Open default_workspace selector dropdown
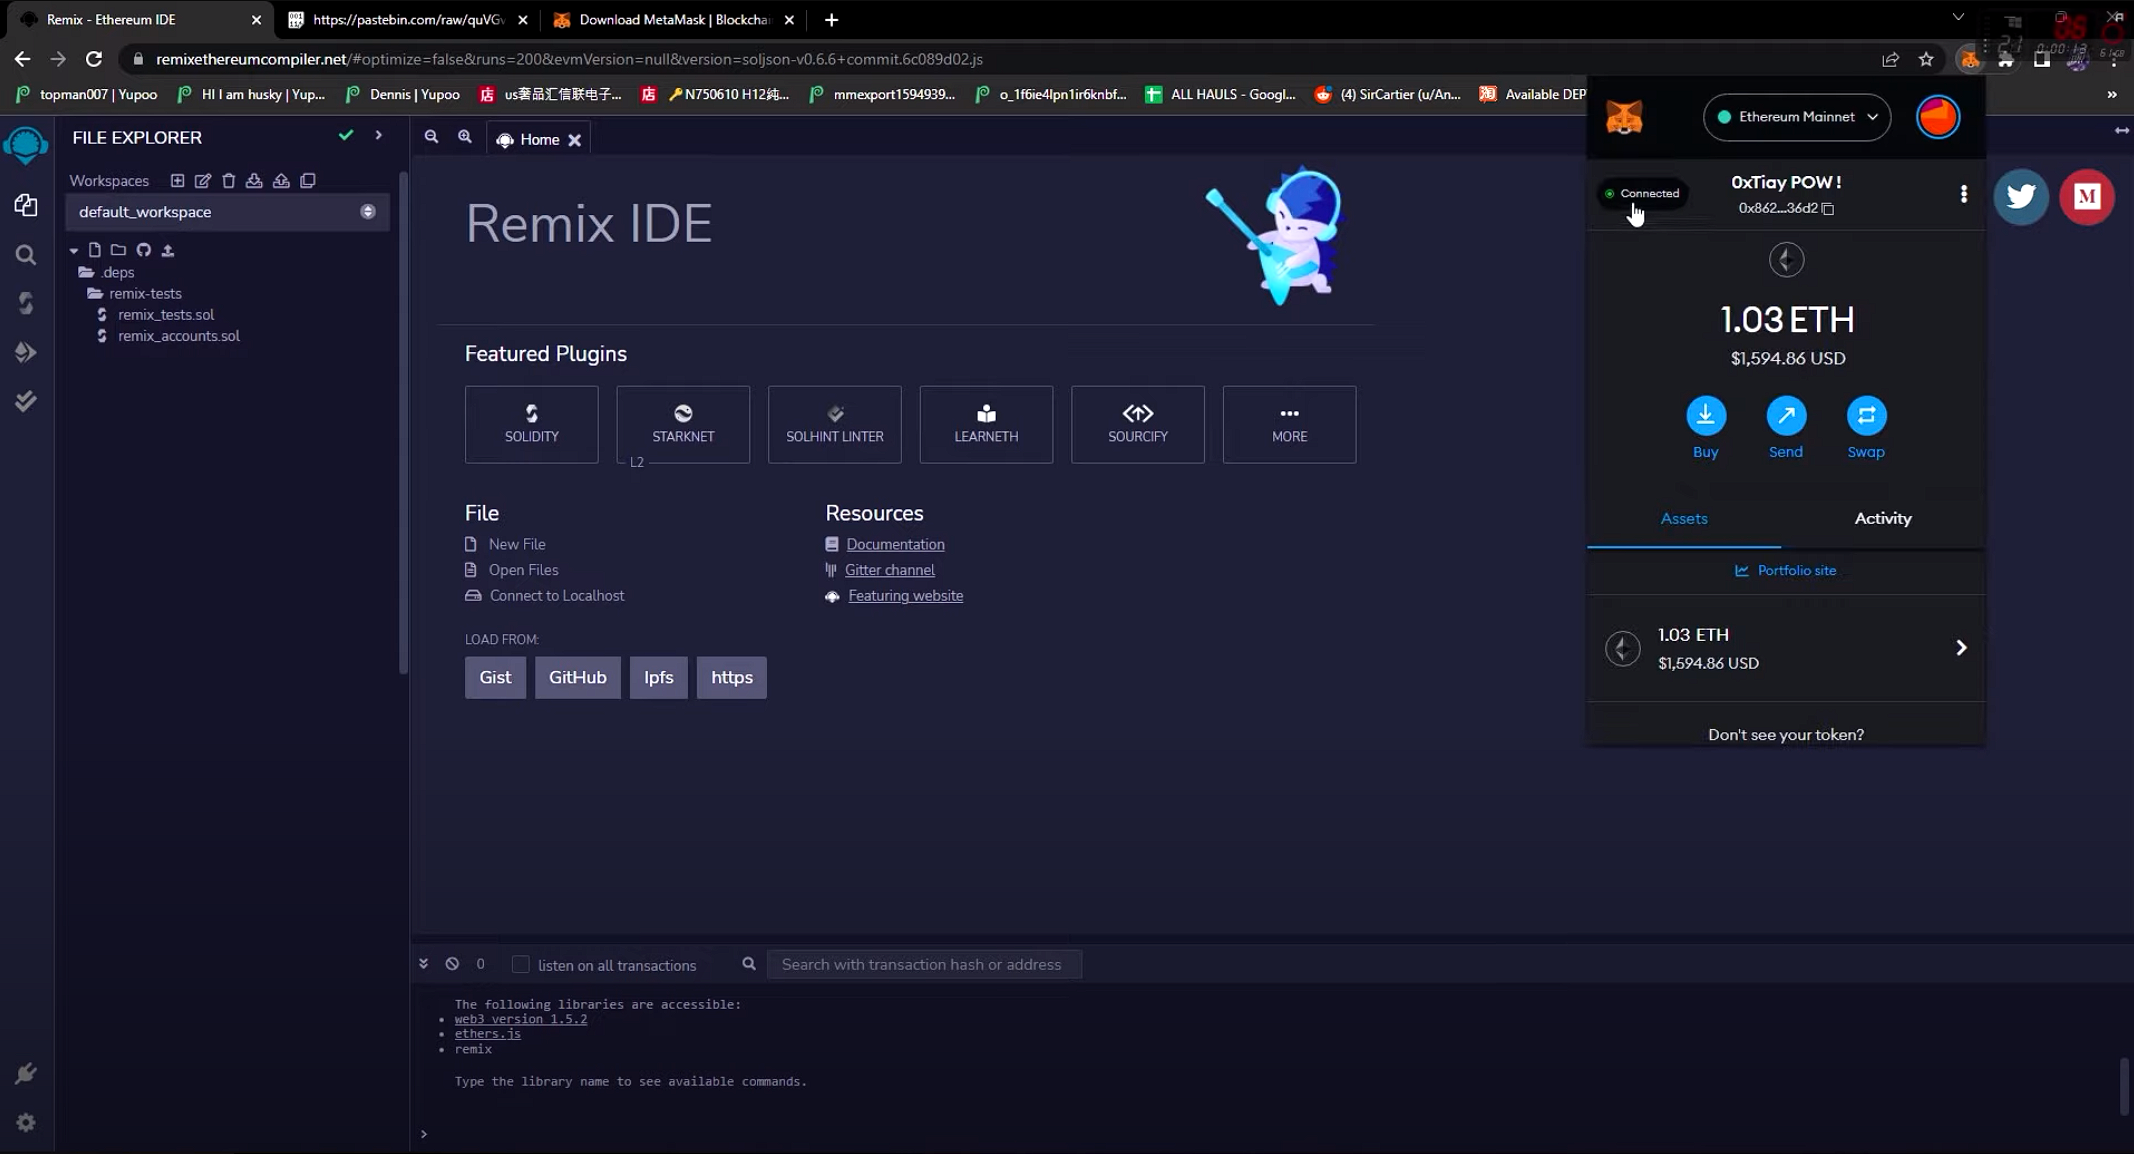Screen dimensions: 2134x1154 click(x=226, y=212)
